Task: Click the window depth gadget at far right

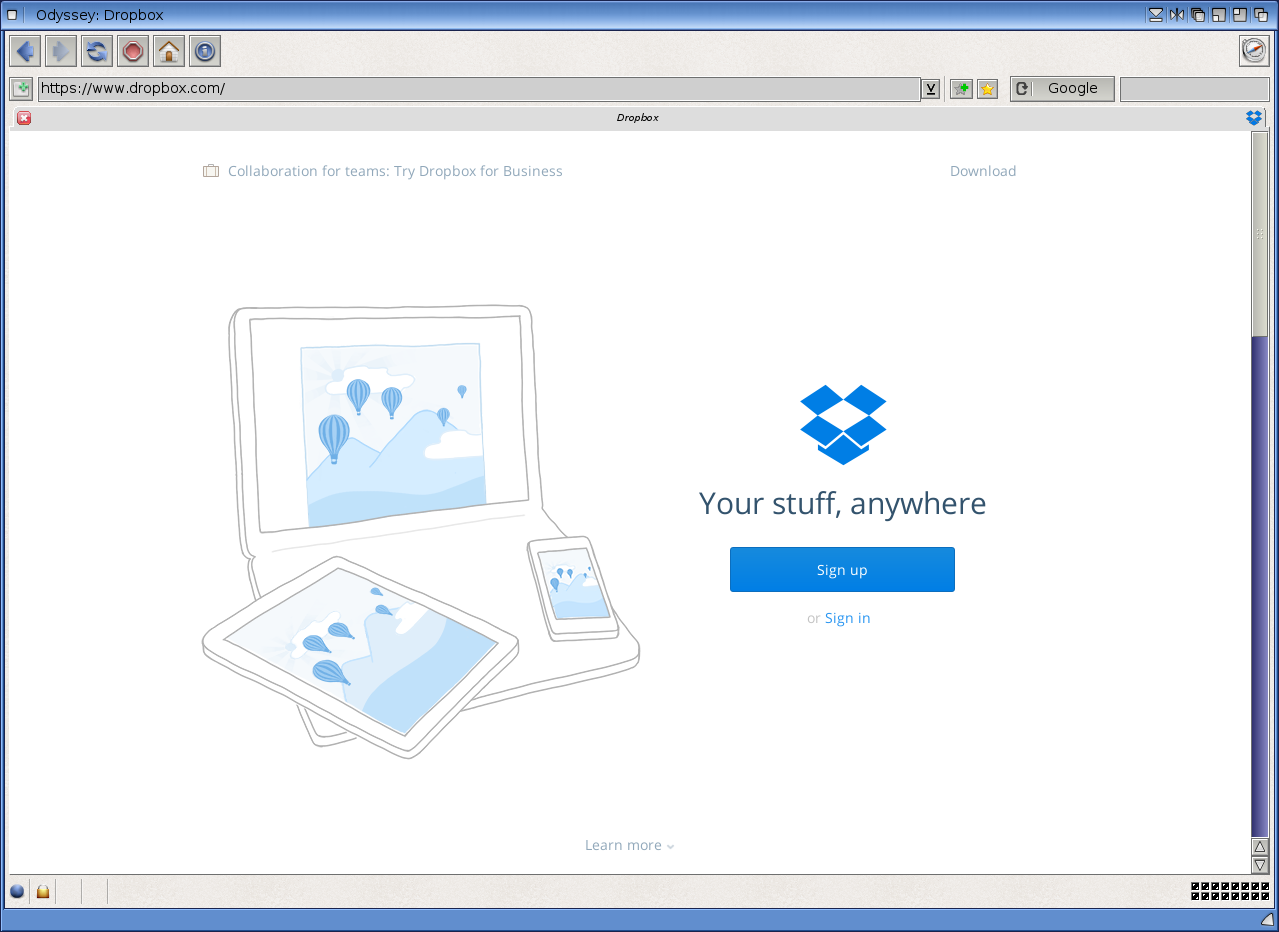Action: (x=1262, y=14)
